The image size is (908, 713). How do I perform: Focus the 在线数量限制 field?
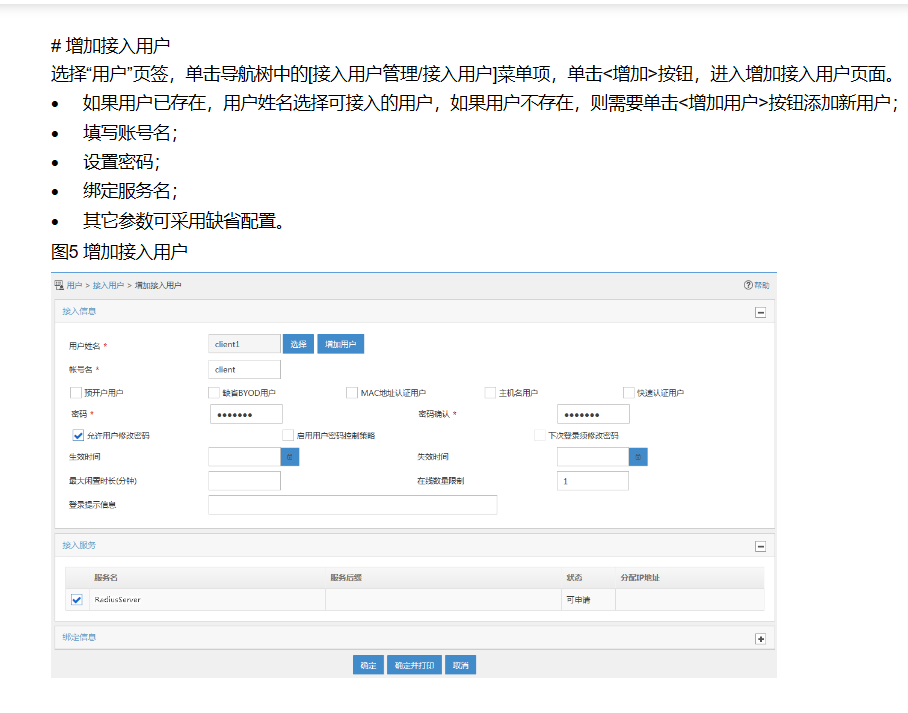tap(593, 481)
